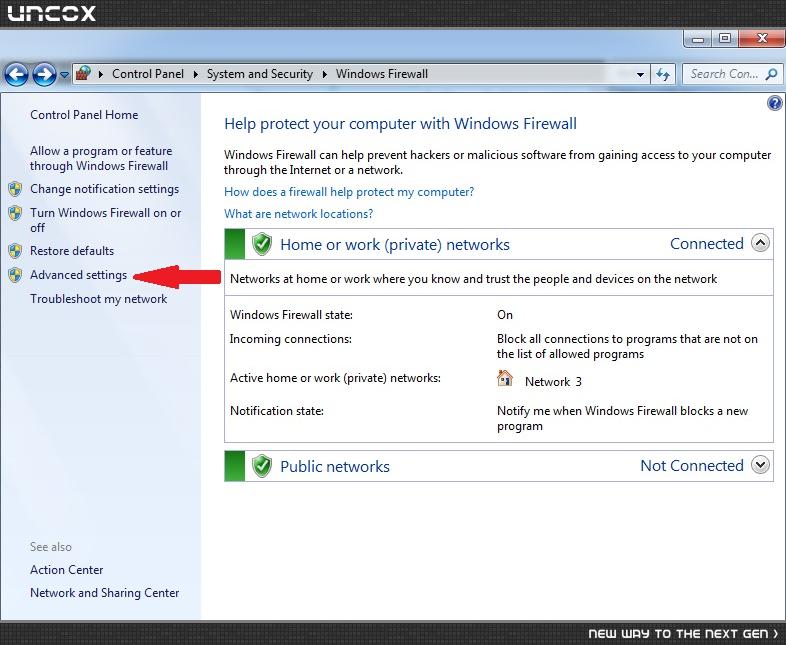786x645 pixels.
Task: Go back with the blue back arrow
Action: (x=17, y=75)
